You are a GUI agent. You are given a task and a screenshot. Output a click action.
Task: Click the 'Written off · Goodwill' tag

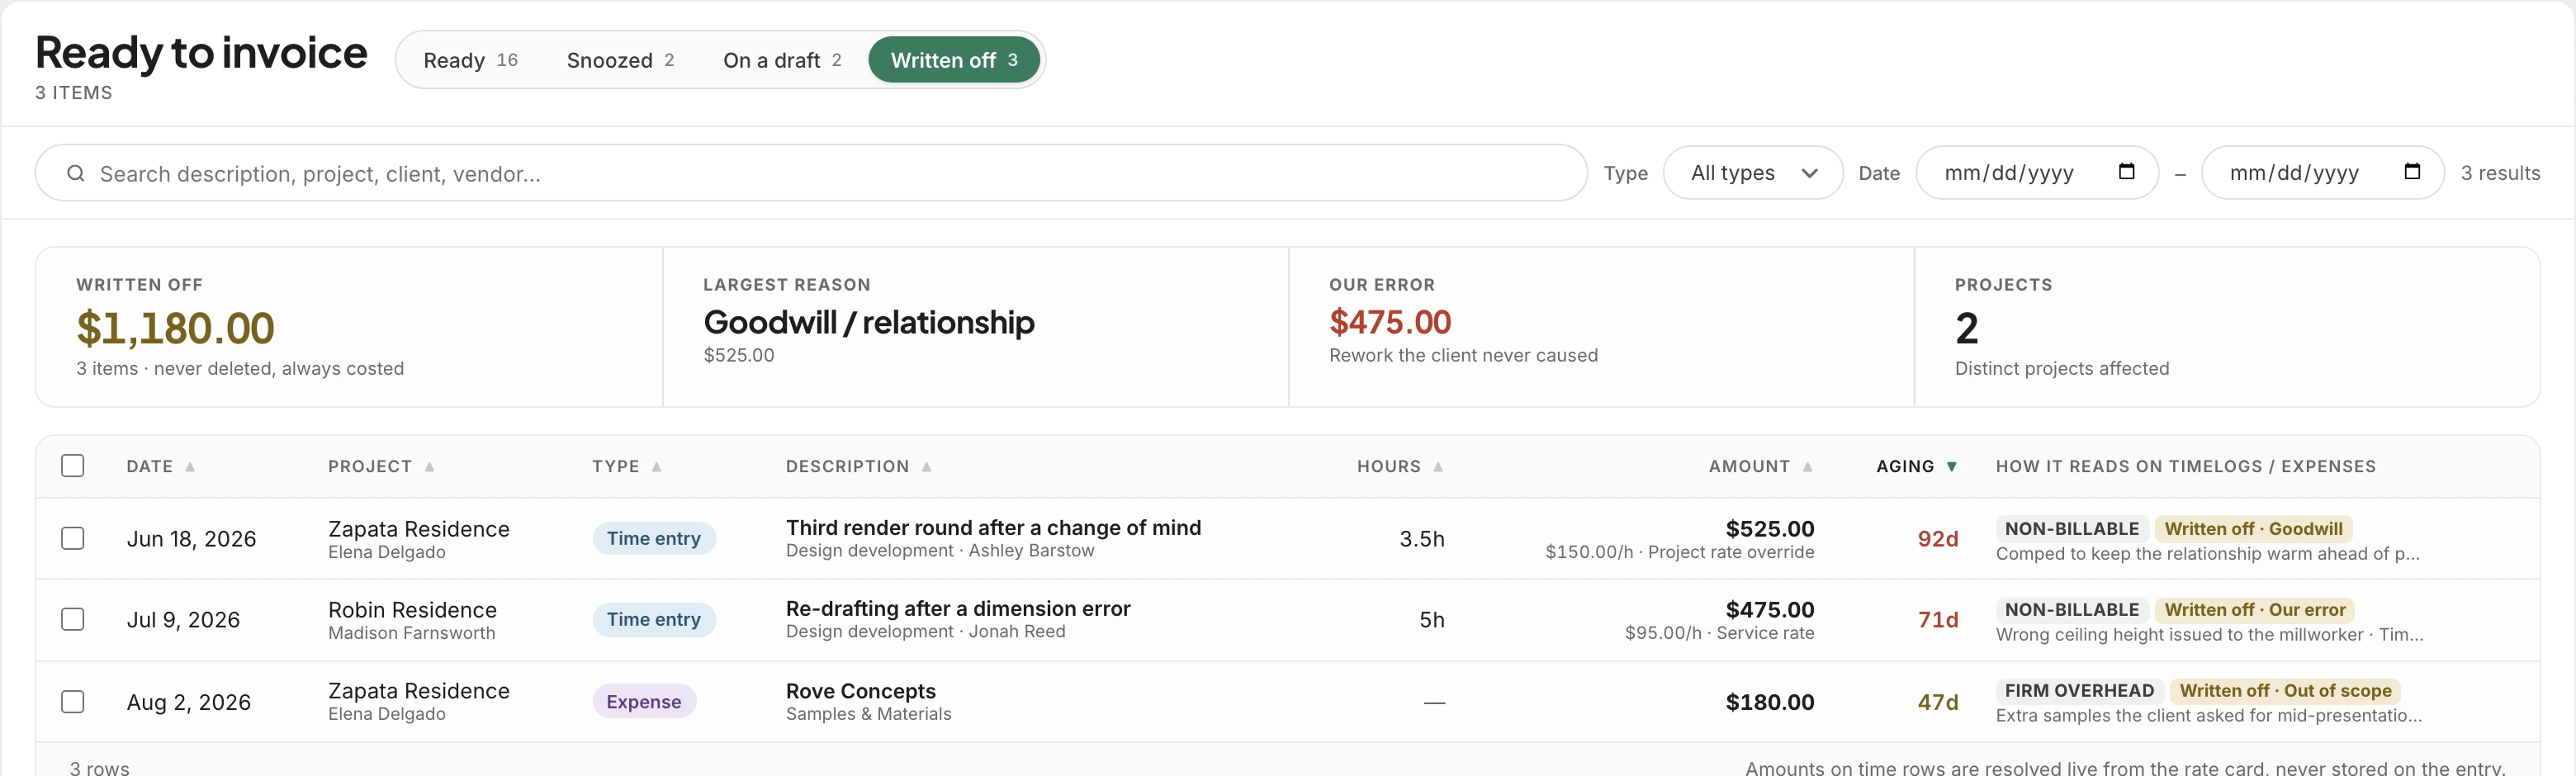[2253, 529]
